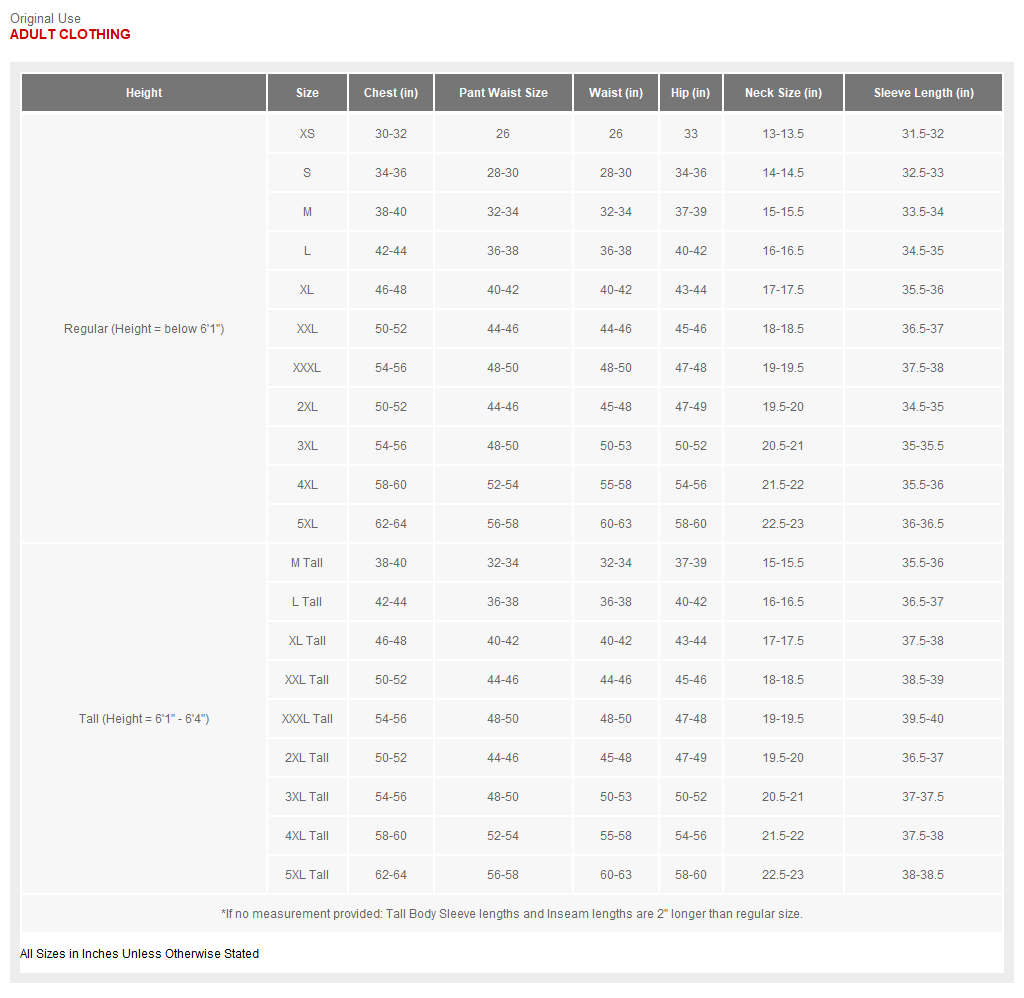Click the Tall (Height = 6'1" - 6'4") cell
Screen dimensions: 1024x998
pos(144,719)
